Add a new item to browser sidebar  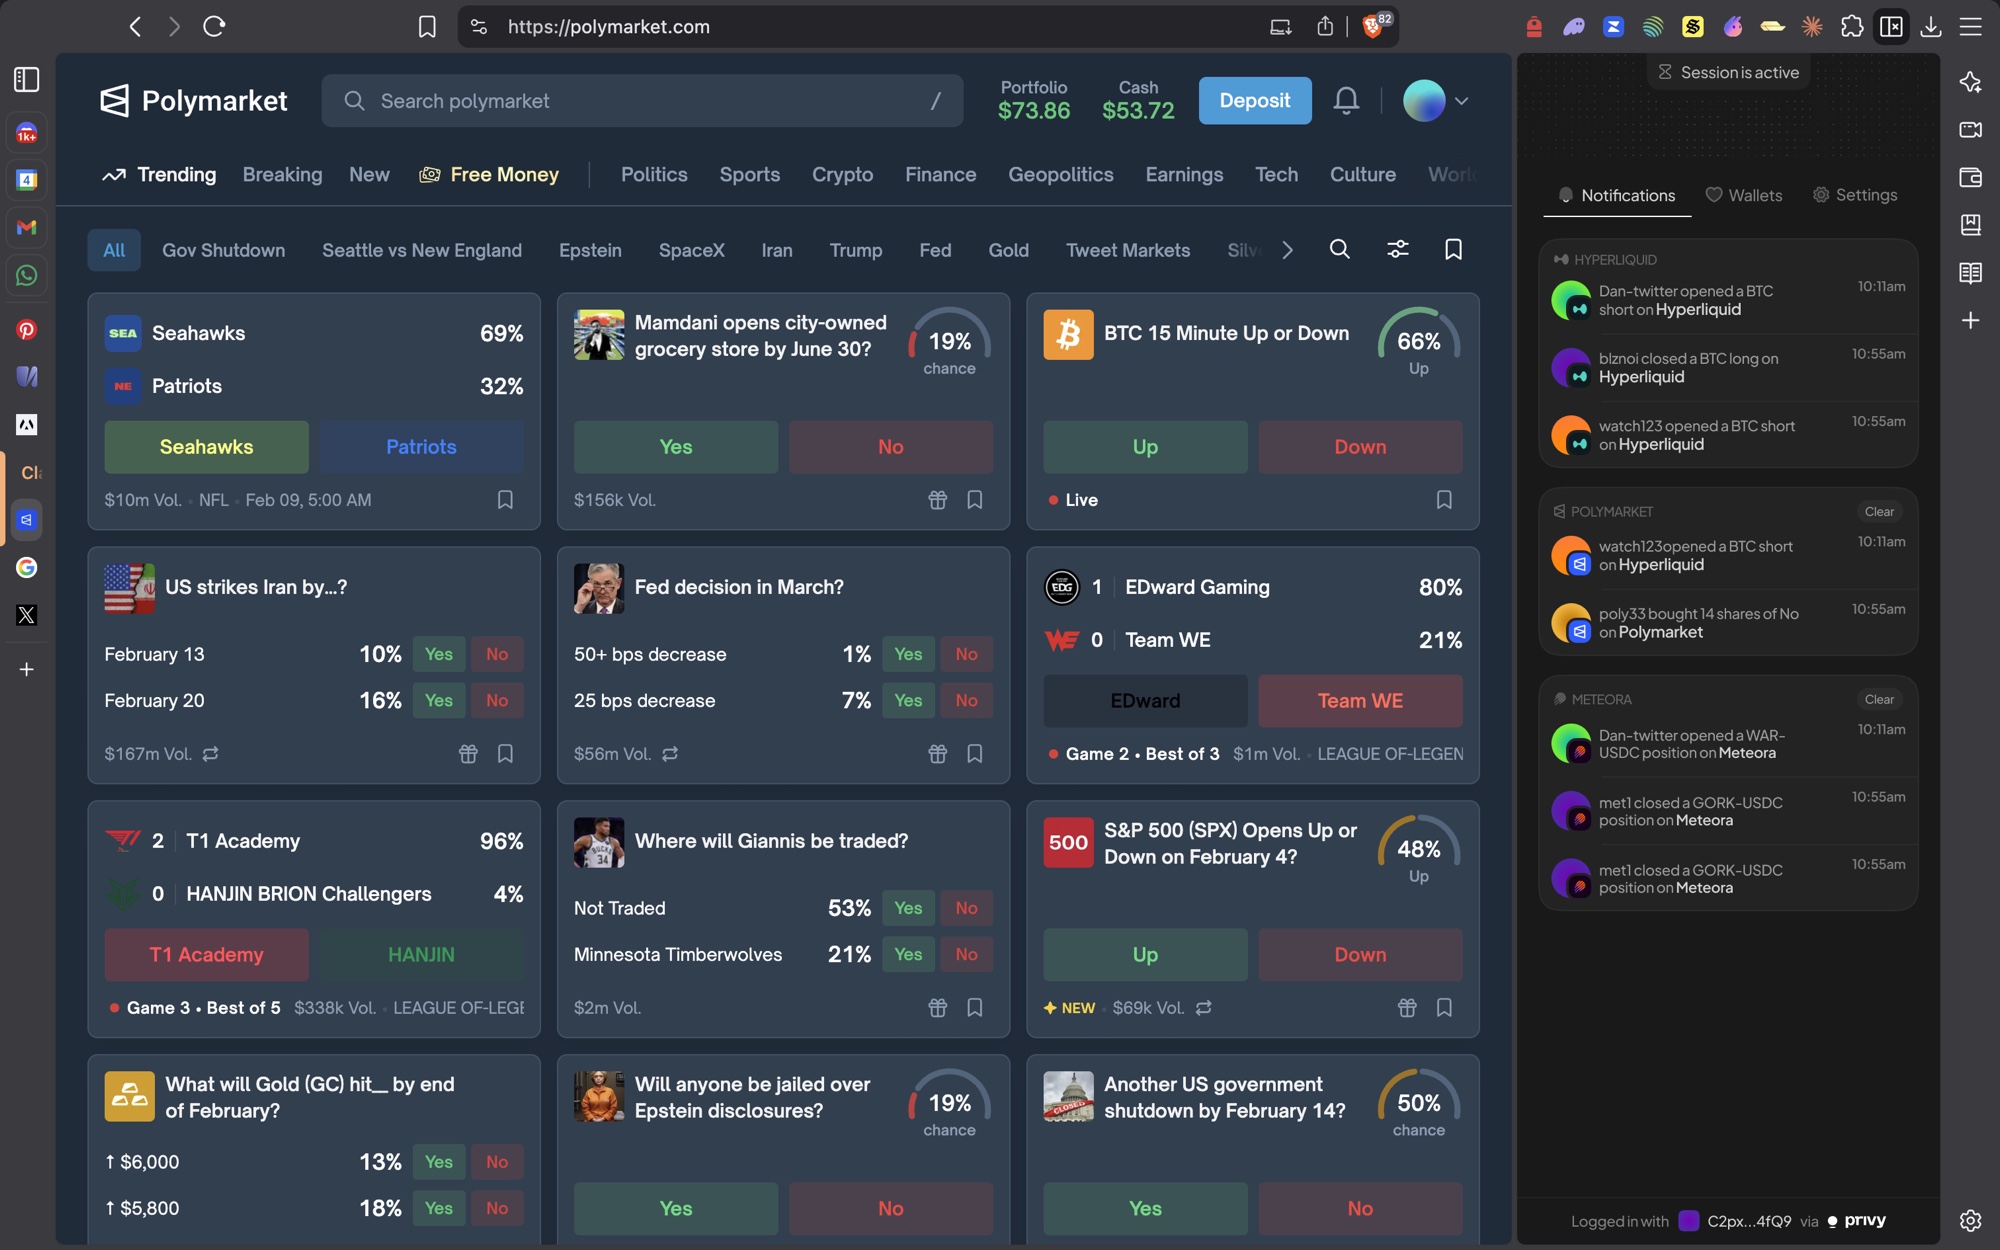(x=27, y=669)
